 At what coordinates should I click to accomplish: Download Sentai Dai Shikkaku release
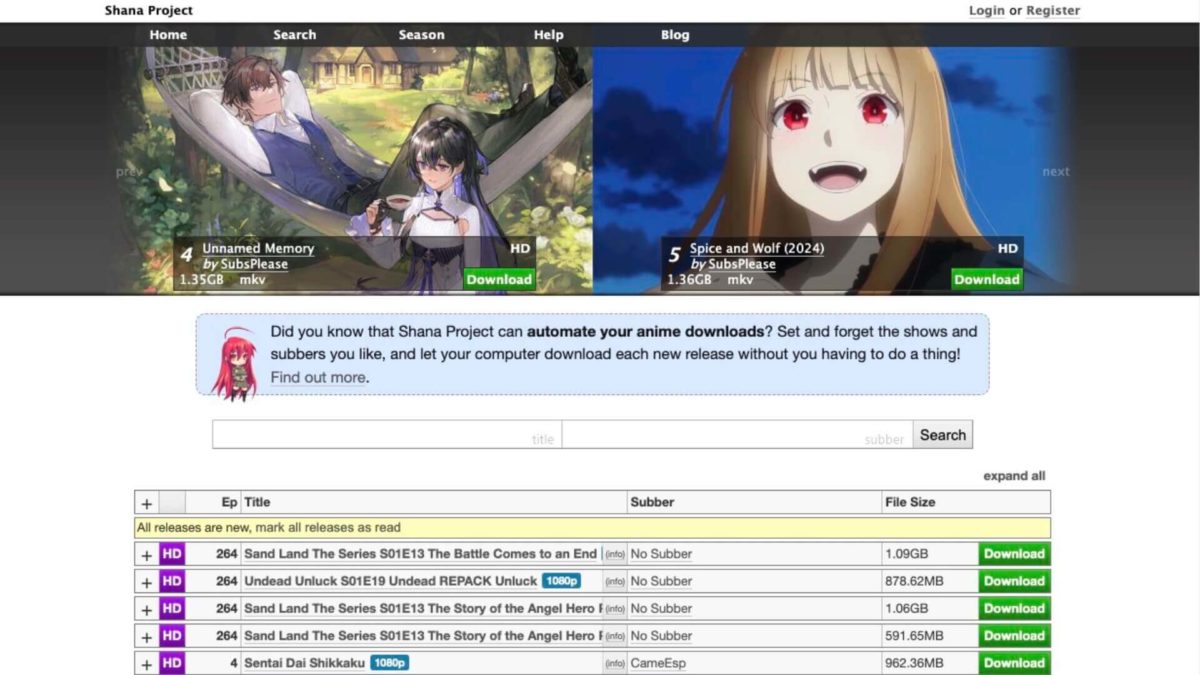point(1014,662)
